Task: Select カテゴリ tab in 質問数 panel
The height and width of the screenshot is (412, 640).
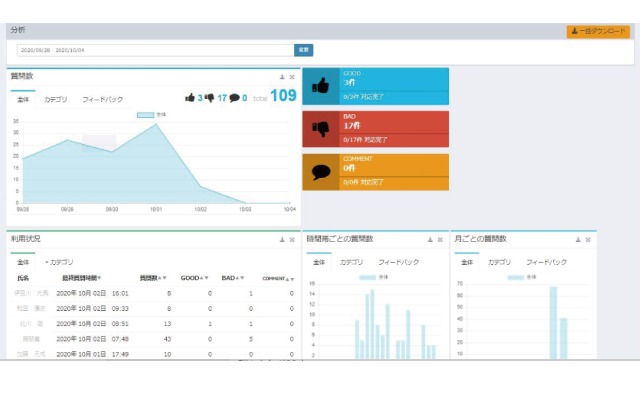Action: 56,99
